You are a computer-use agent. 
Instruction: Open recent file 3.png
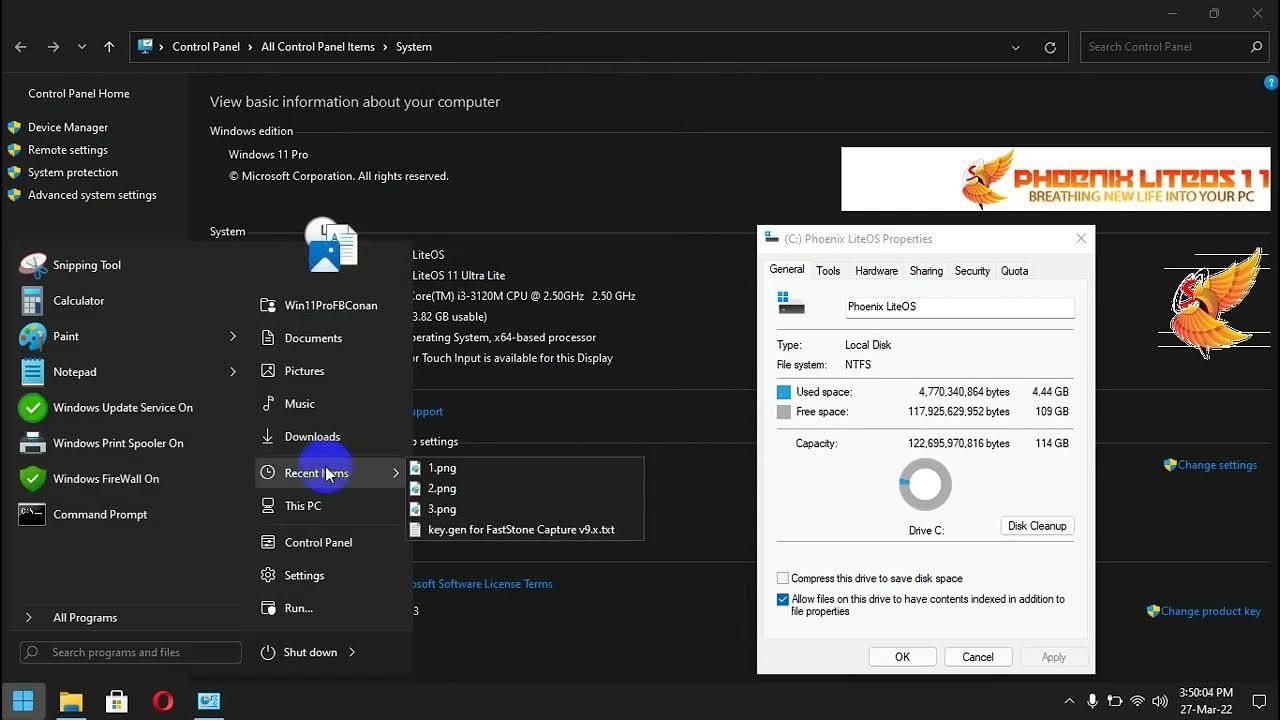click(x=442, y=509)
